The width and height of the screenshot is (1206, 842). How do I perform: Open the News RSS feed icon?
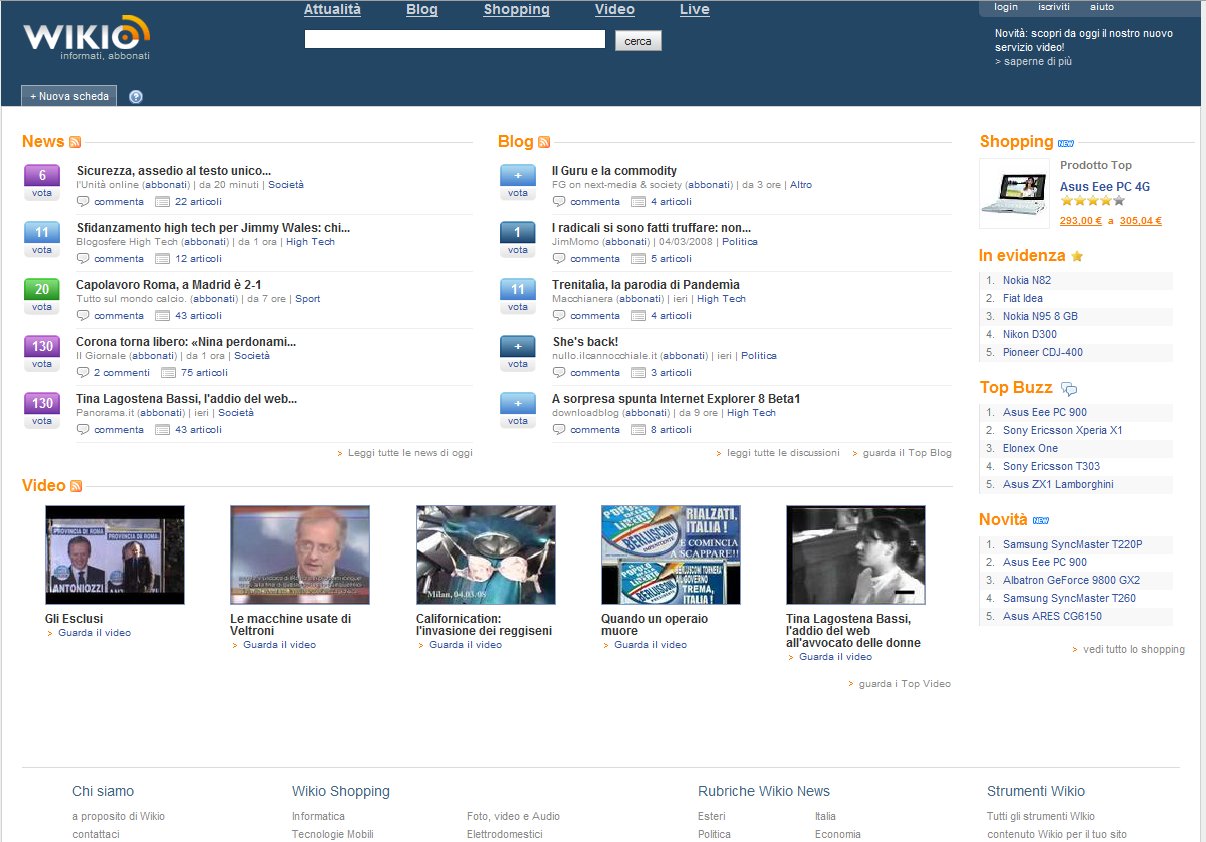click(75, 142)
